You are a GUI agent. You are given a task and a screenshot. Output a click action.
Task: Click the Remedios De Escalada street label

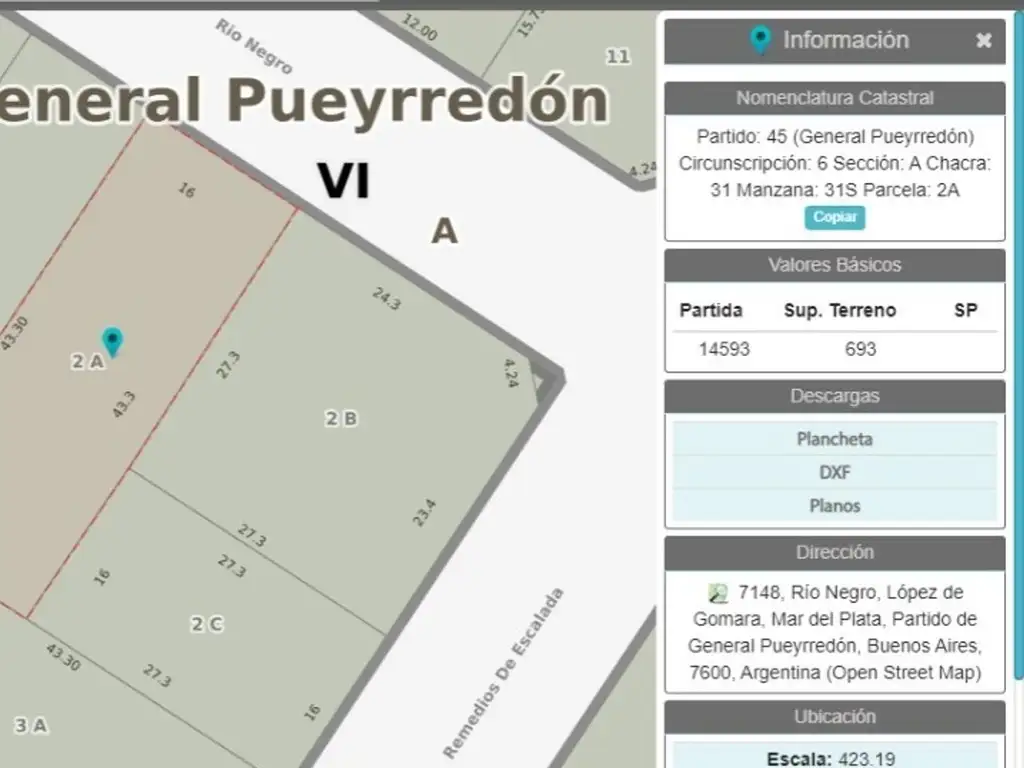pyautogui.click(x=503, y=672)
